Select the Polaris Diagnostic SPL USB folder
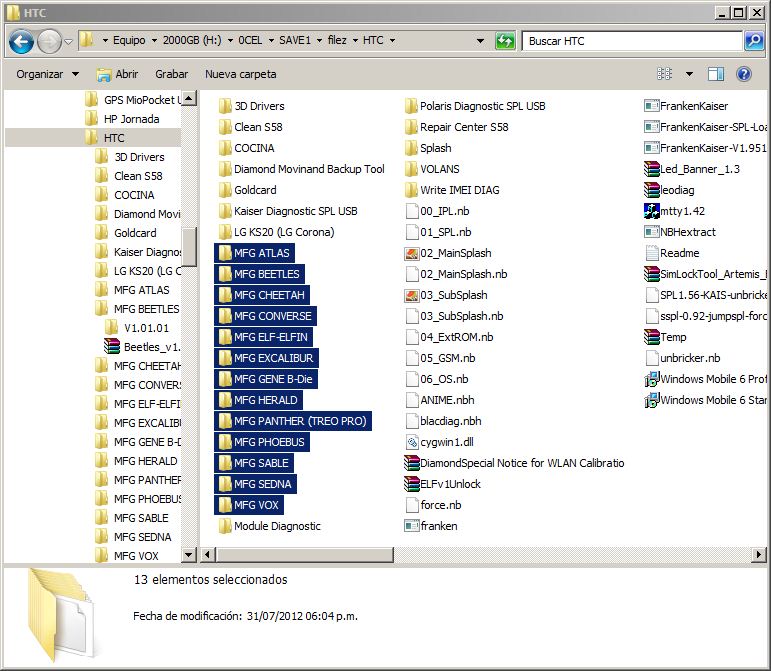The height and width of the screenshot is (671, 771). pos(474,106)
